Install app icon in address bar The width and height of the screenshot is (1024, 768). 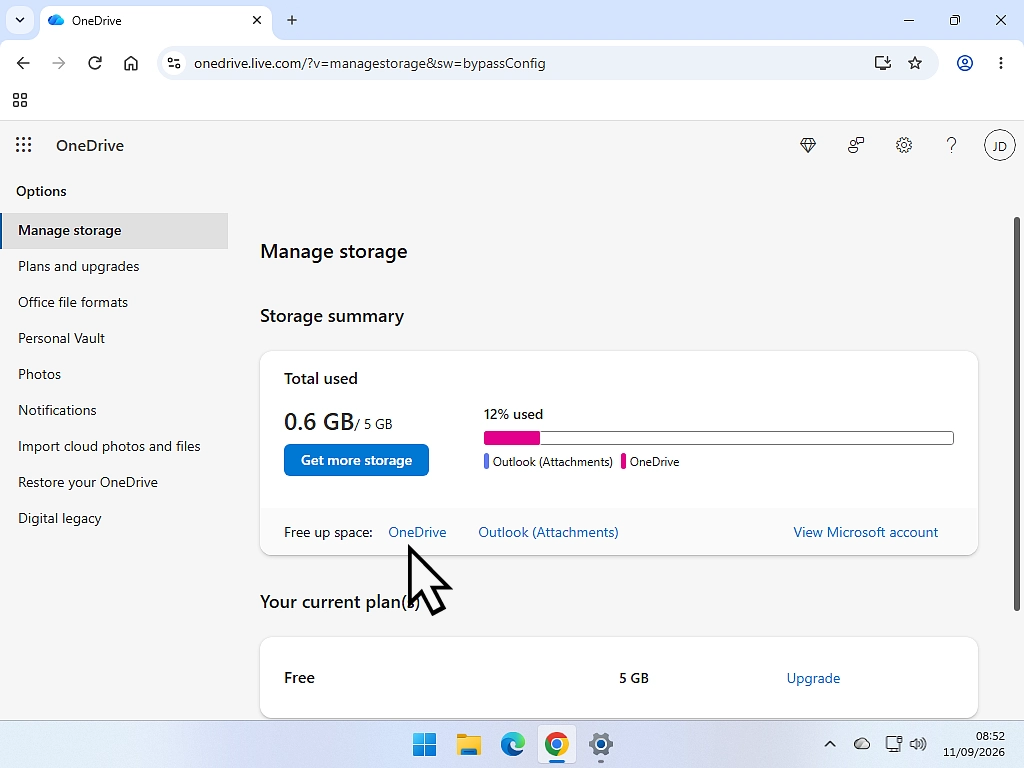[x=882, y=63]
